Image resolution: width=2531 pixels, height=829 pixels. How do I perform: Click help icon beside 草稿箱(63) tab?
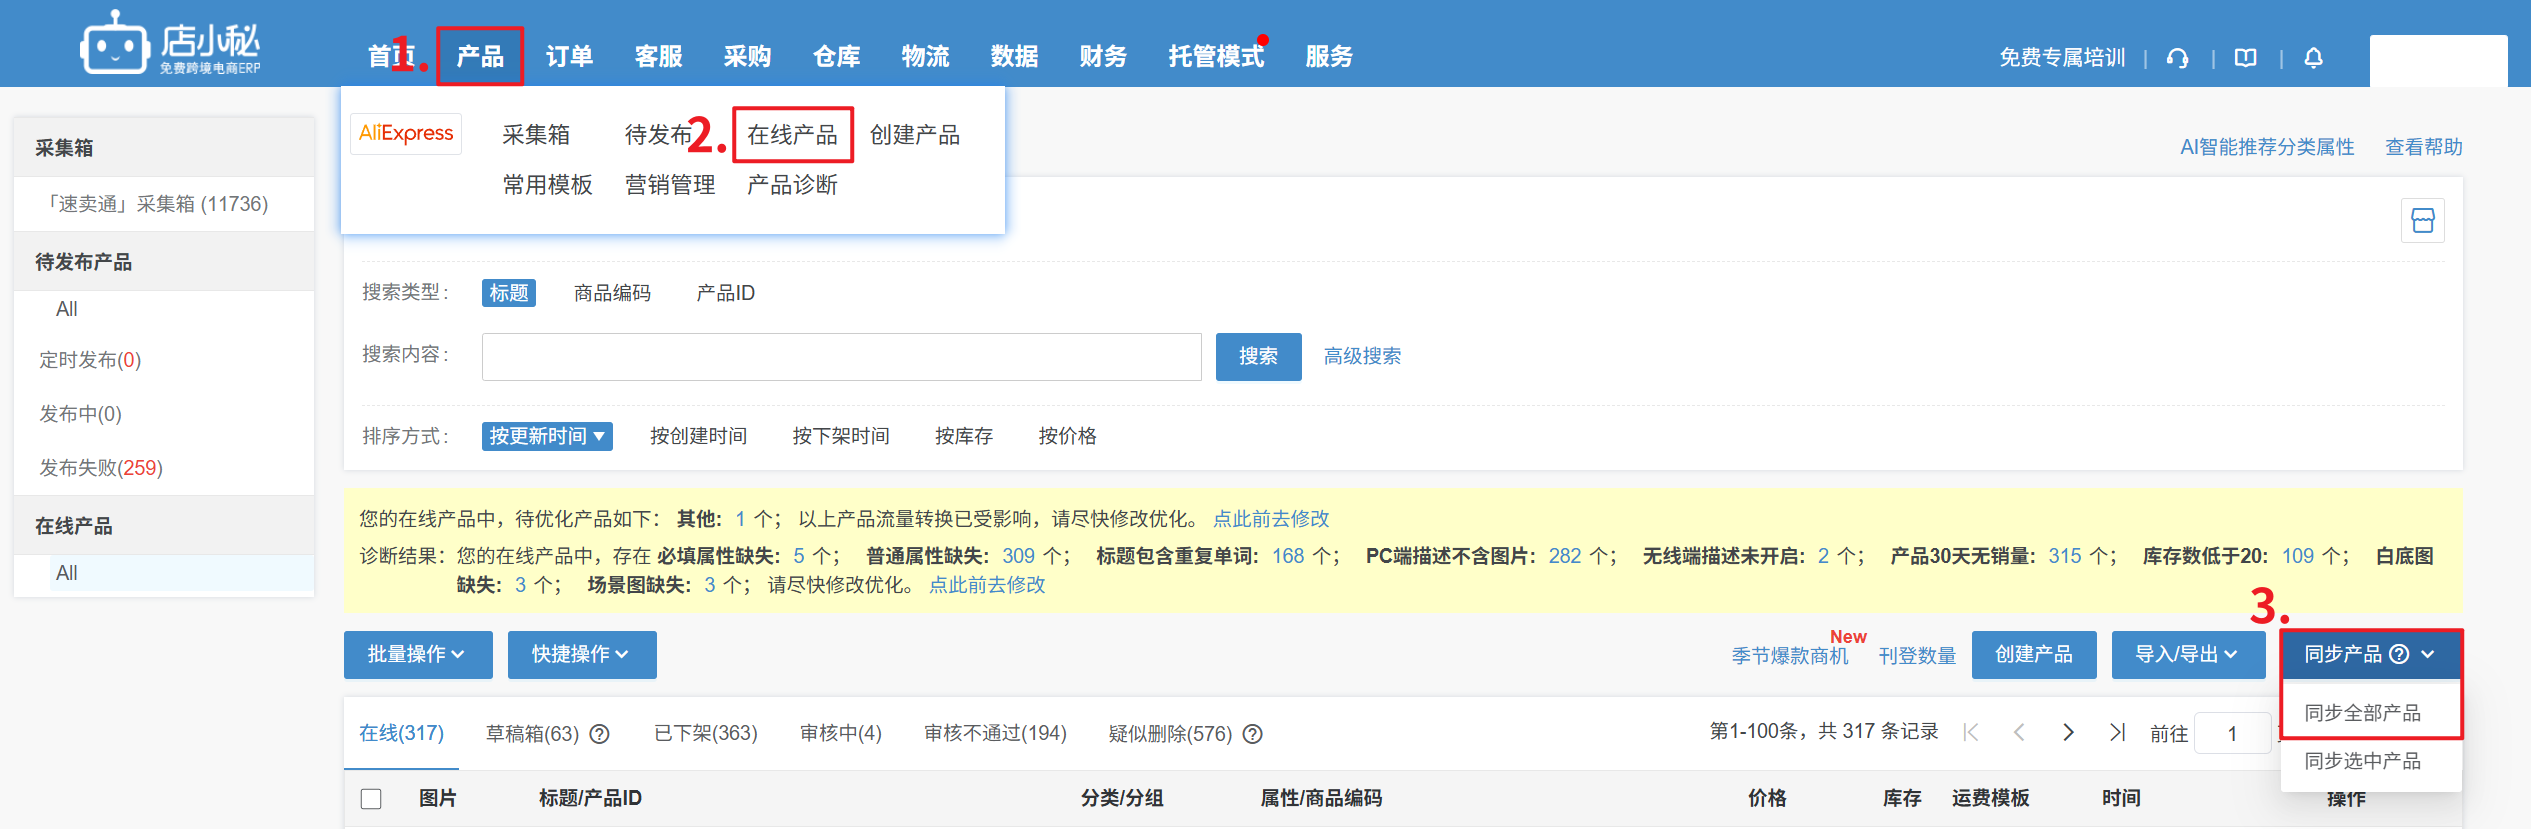(600, 734)
